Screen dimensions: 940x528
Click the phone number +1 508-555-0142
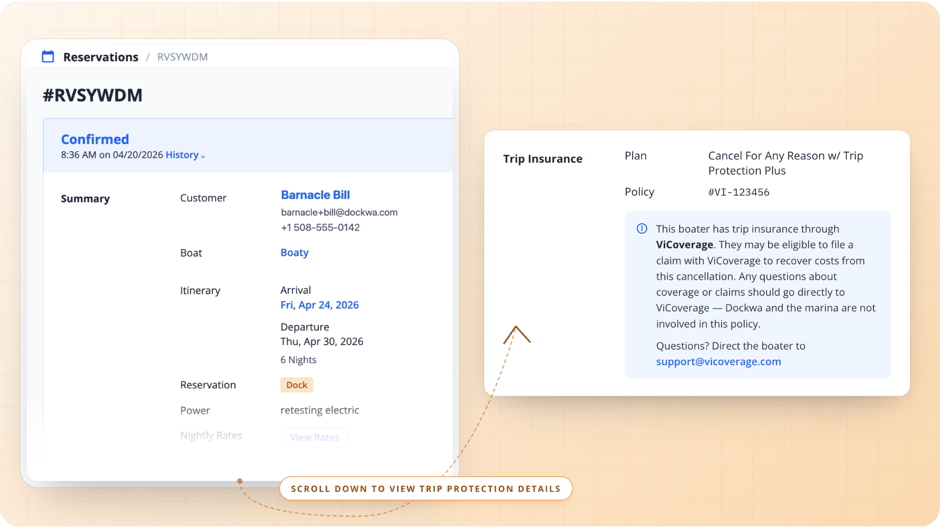click(x=320, y=227)
